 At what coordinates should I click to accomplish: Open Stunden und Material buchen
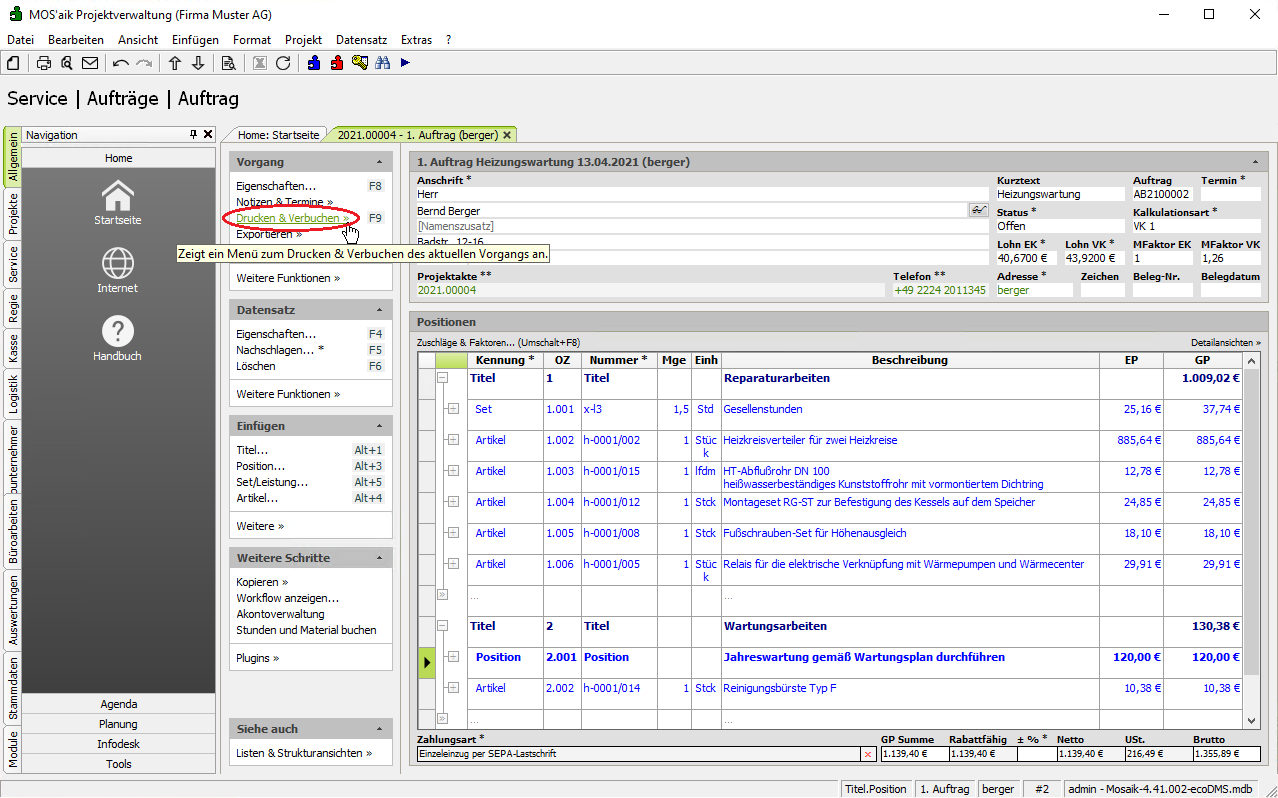tap(306, 630)
